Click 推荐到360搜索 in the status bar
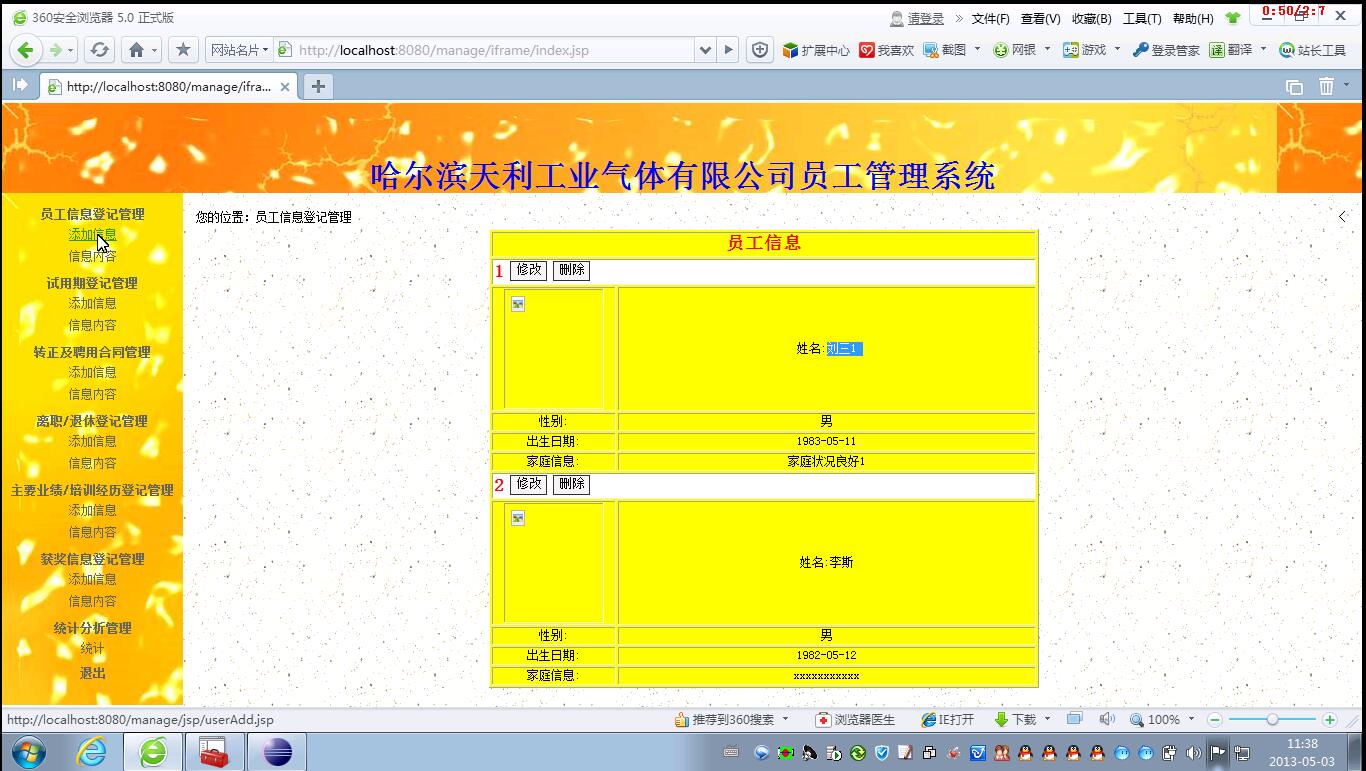1366x771 pixels. point(725,720)
